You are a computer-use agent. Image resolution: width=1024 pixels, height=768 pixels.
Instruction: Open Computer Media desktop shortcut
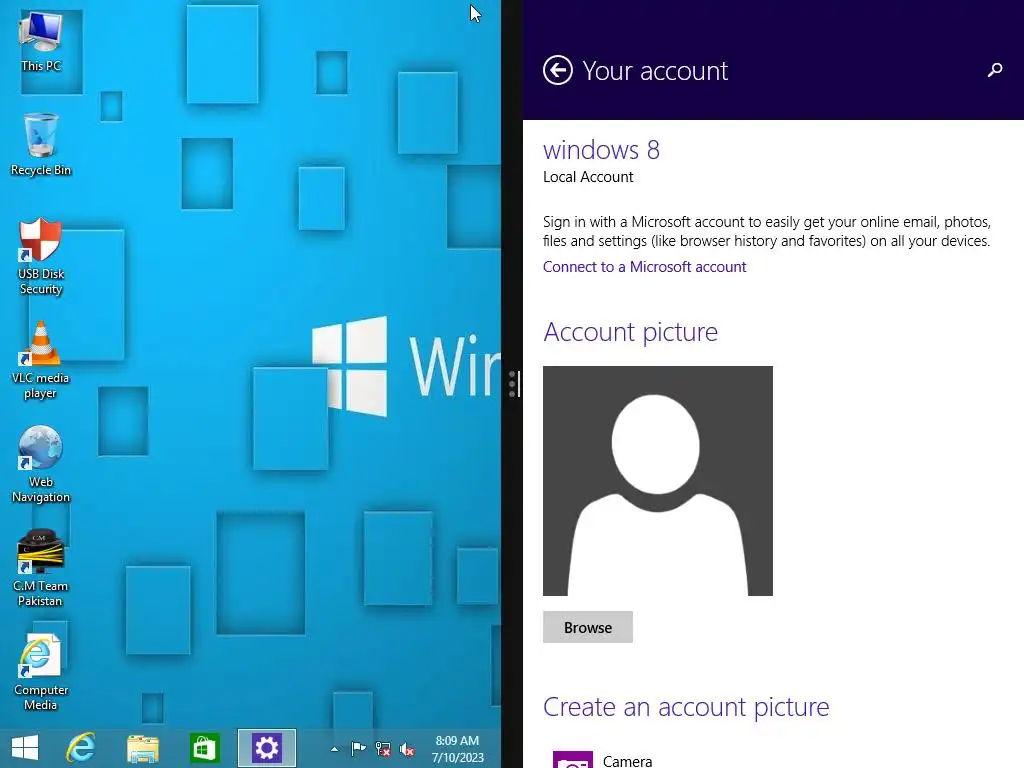coord(40,672)
